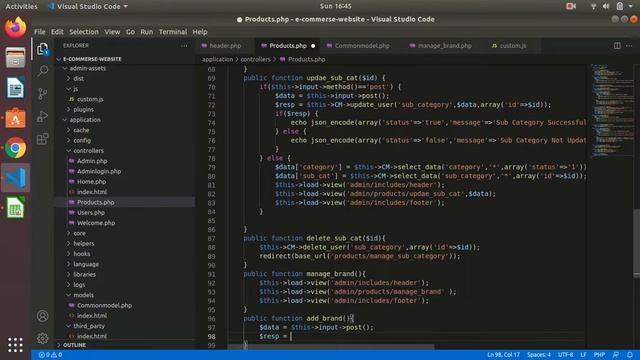Change PHP language mode in status bar
Viewport: 640px width, 360px height.
tap(599, 355)
